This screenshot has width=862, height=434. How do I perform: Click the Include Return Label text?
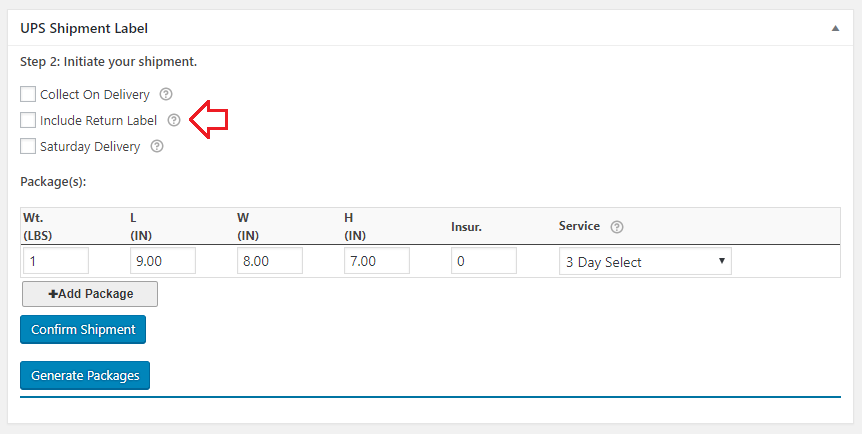(98, 120)
